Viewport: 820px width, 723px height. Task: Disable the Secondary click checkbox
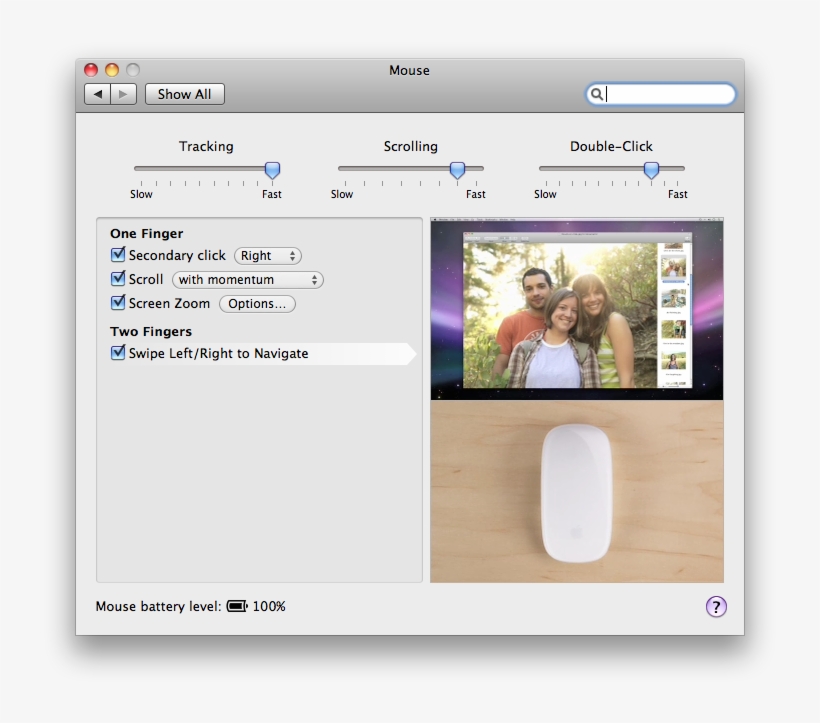(x=118, y=255)
